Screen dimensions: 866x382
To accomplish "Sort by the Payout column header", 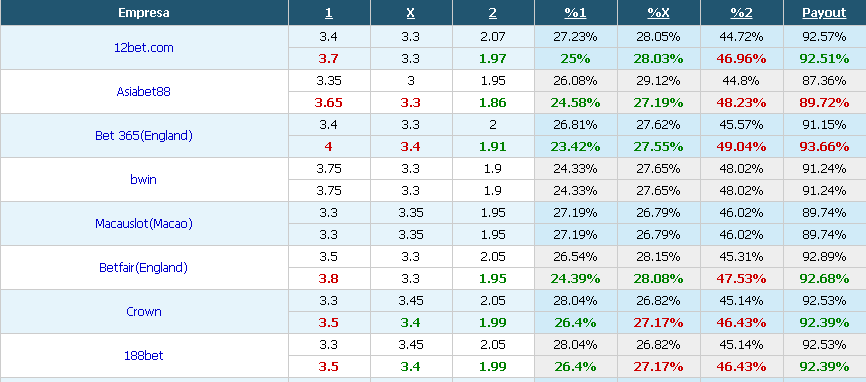I will click(x=824, y=13).
